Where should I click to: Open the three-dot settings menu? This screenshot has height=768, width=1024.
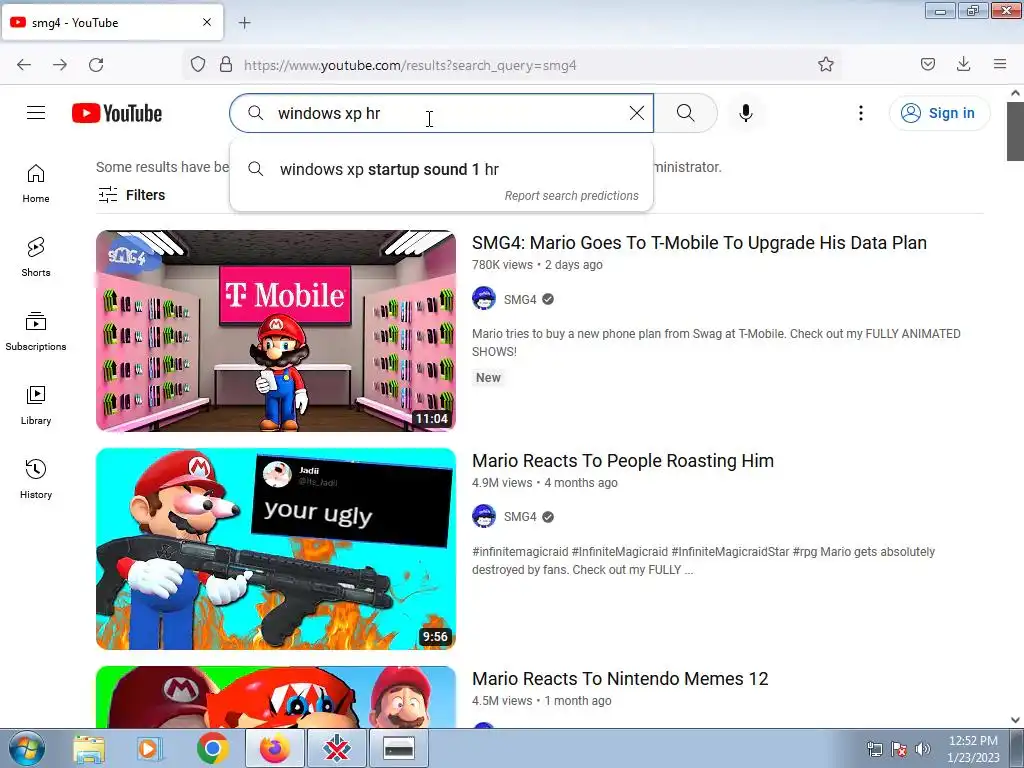[861, 113]
